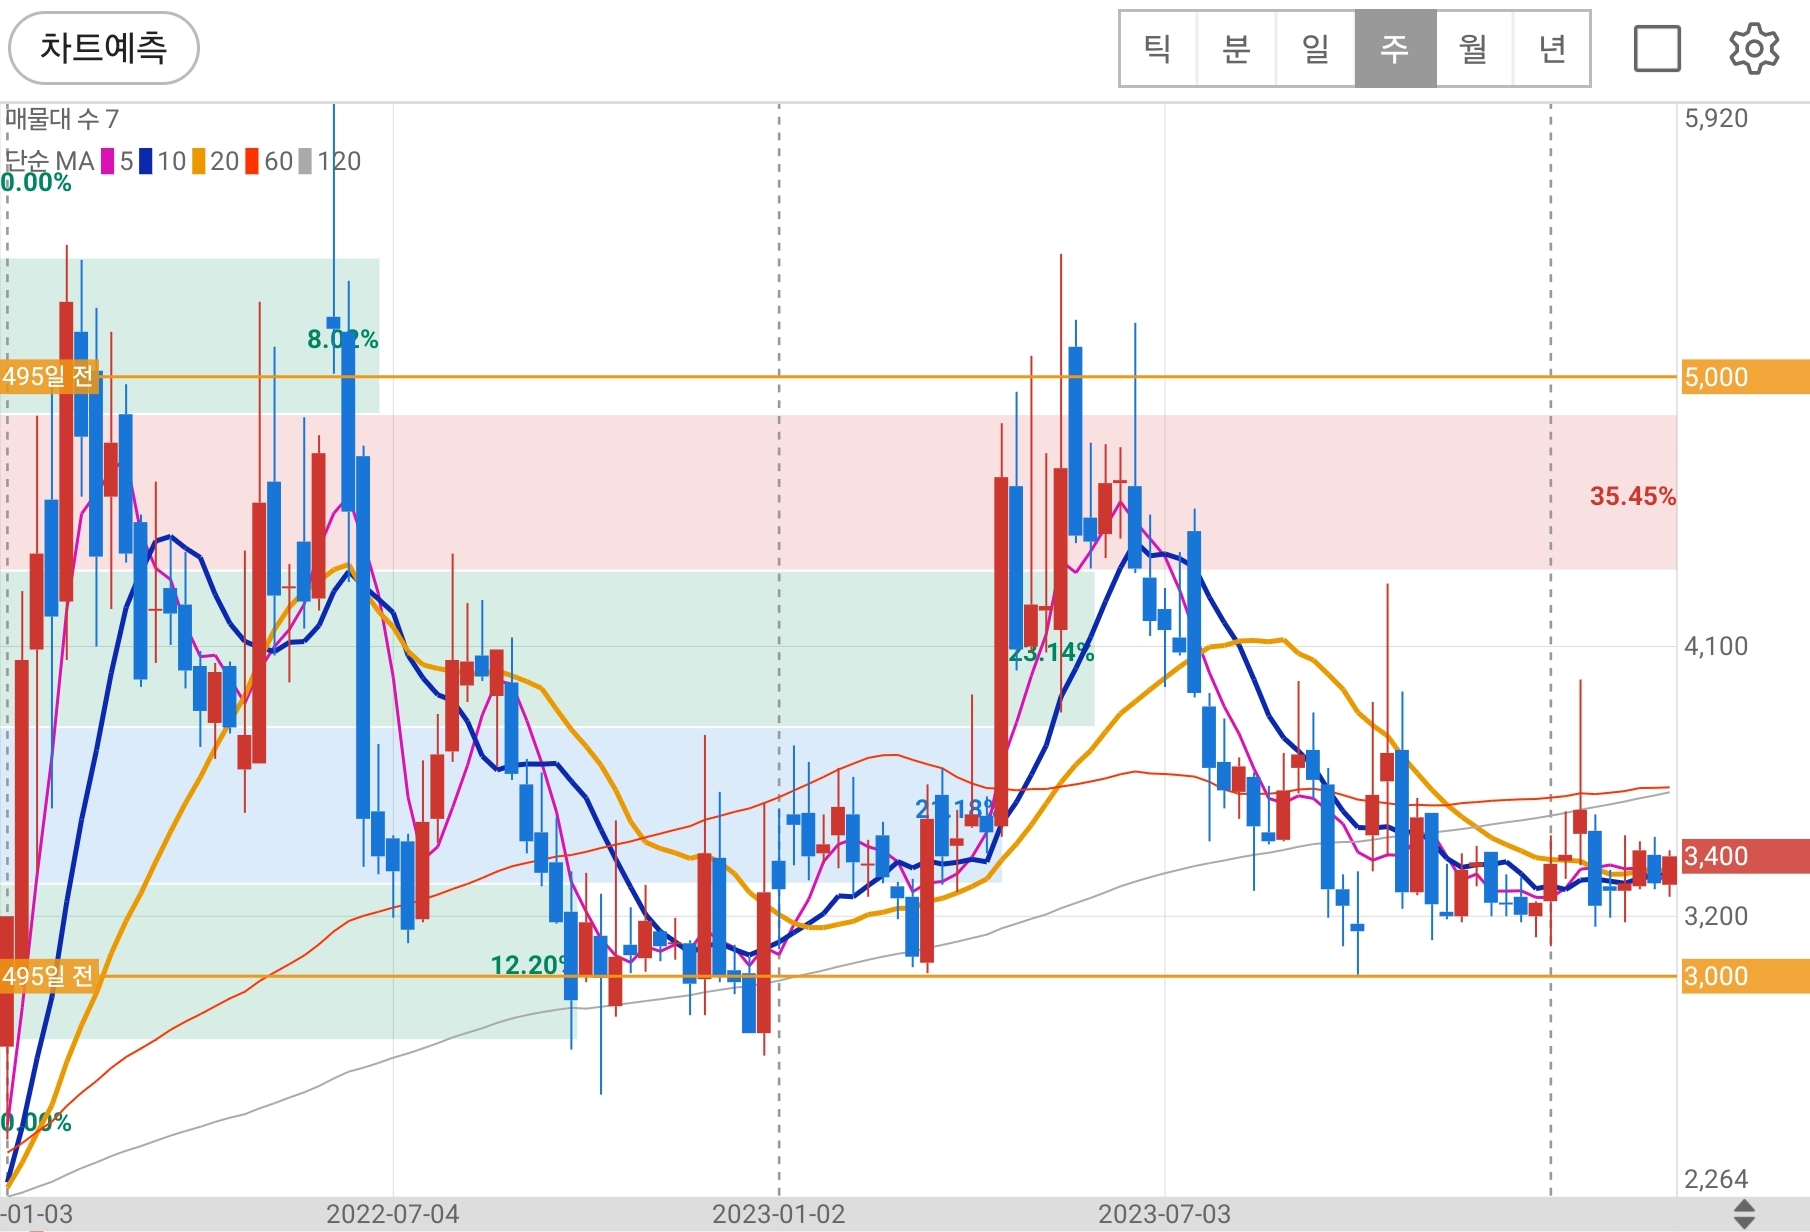Select the 5,000 orange price line label
This screenshot has height=1232, width=1810.
[x=1745, y=377]
